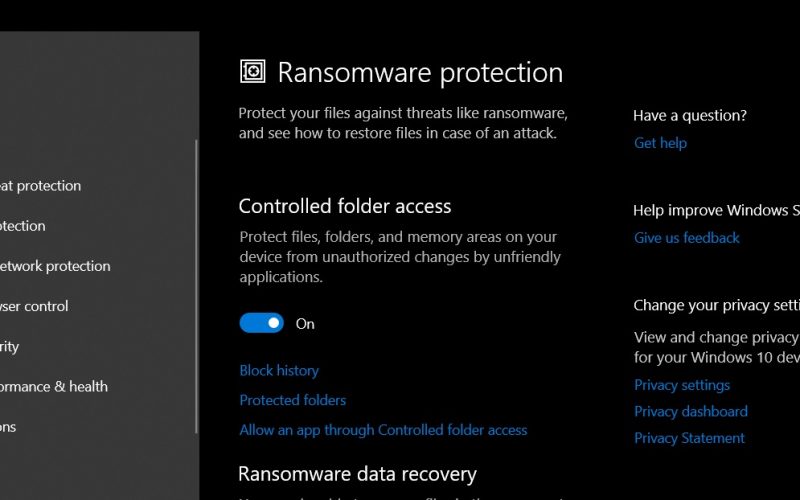Open Give us feedback link
The image size is (800, 500).
coord(687,238)
